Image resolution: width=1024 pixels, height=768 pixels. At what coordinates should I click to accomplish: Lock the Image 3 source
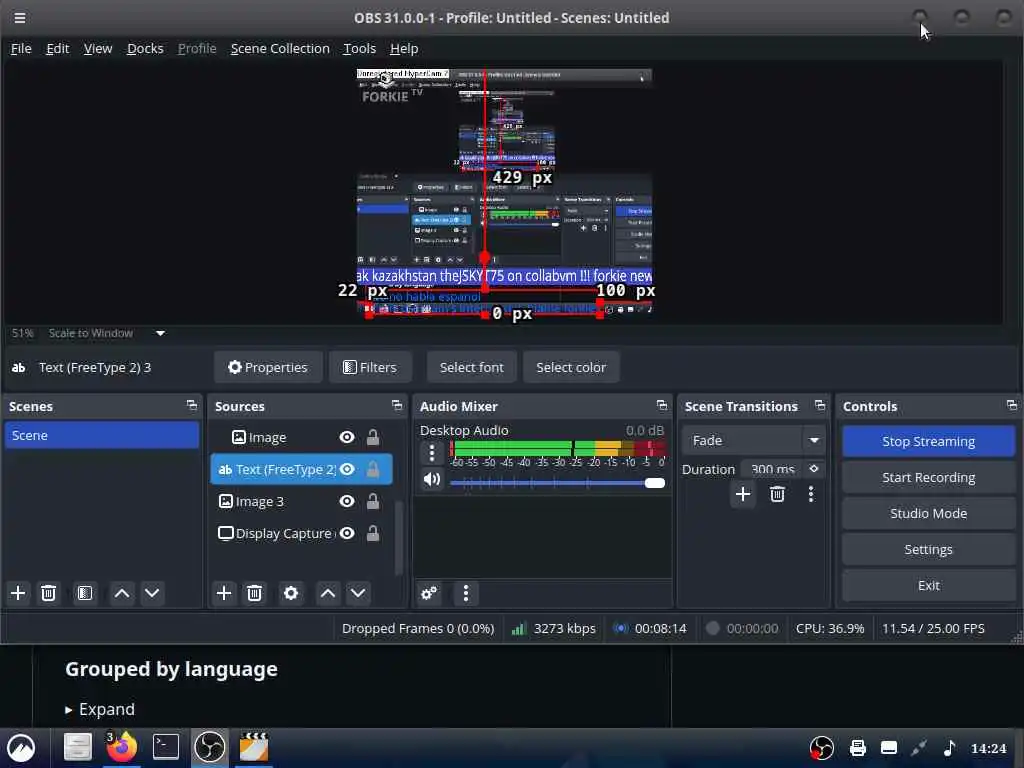click(373, 501)
